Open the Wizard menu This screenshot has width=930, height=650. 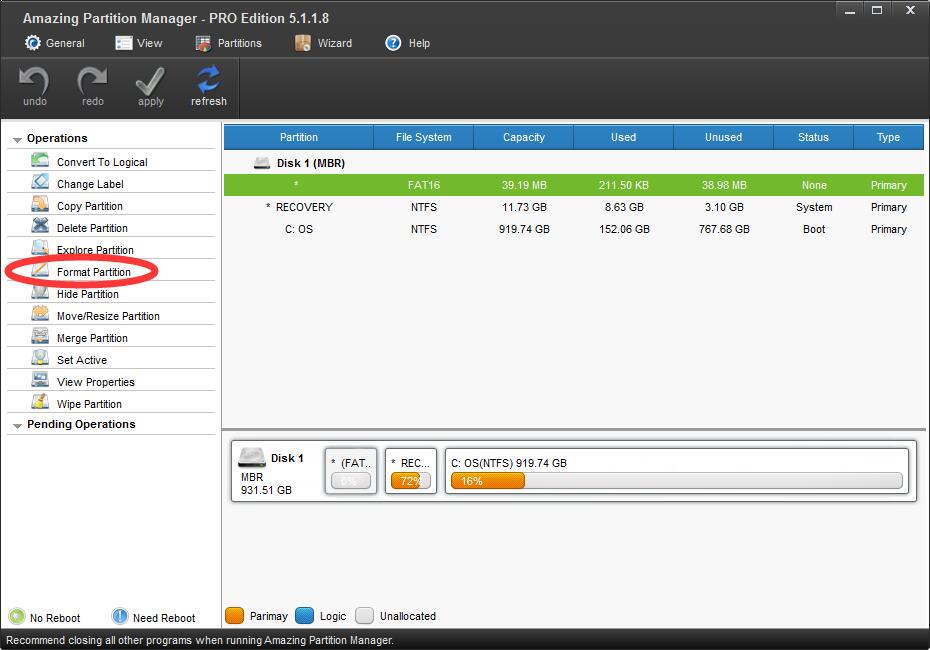point(324,43)
